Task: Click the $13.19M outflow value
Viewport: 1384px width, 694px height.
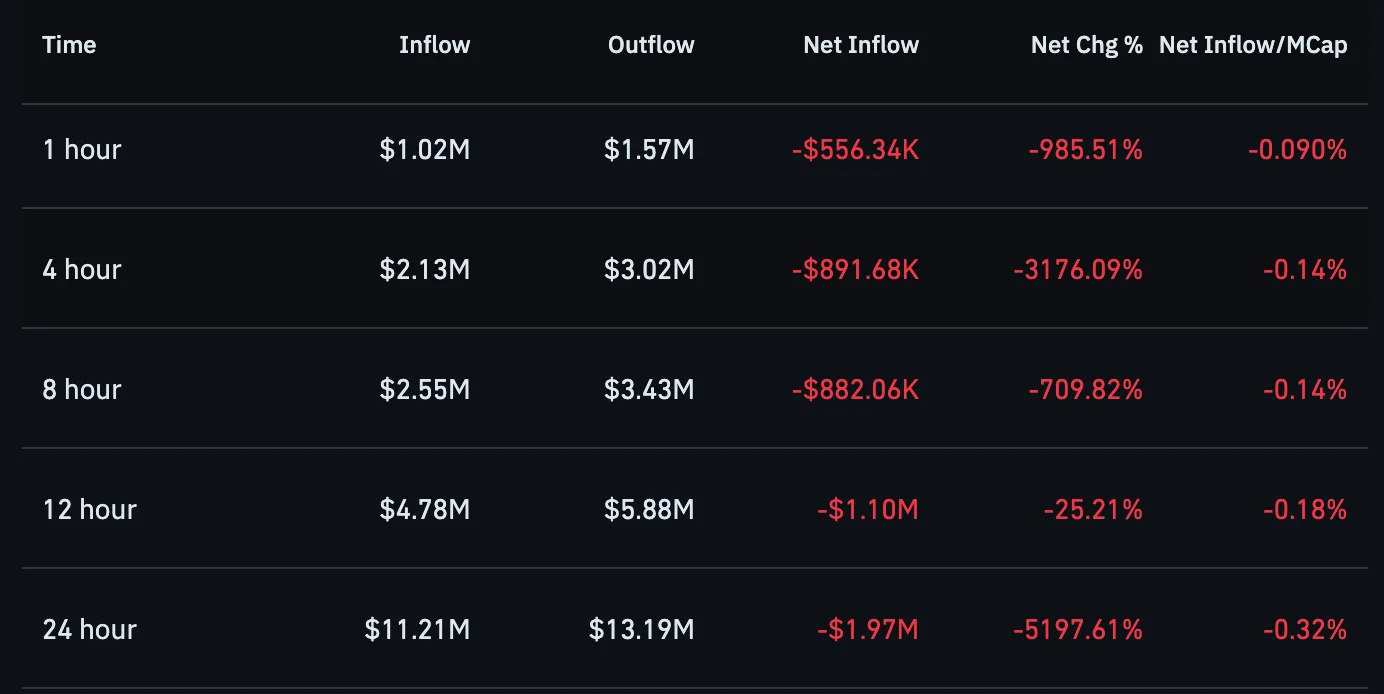Action: [x=642, y=630]
